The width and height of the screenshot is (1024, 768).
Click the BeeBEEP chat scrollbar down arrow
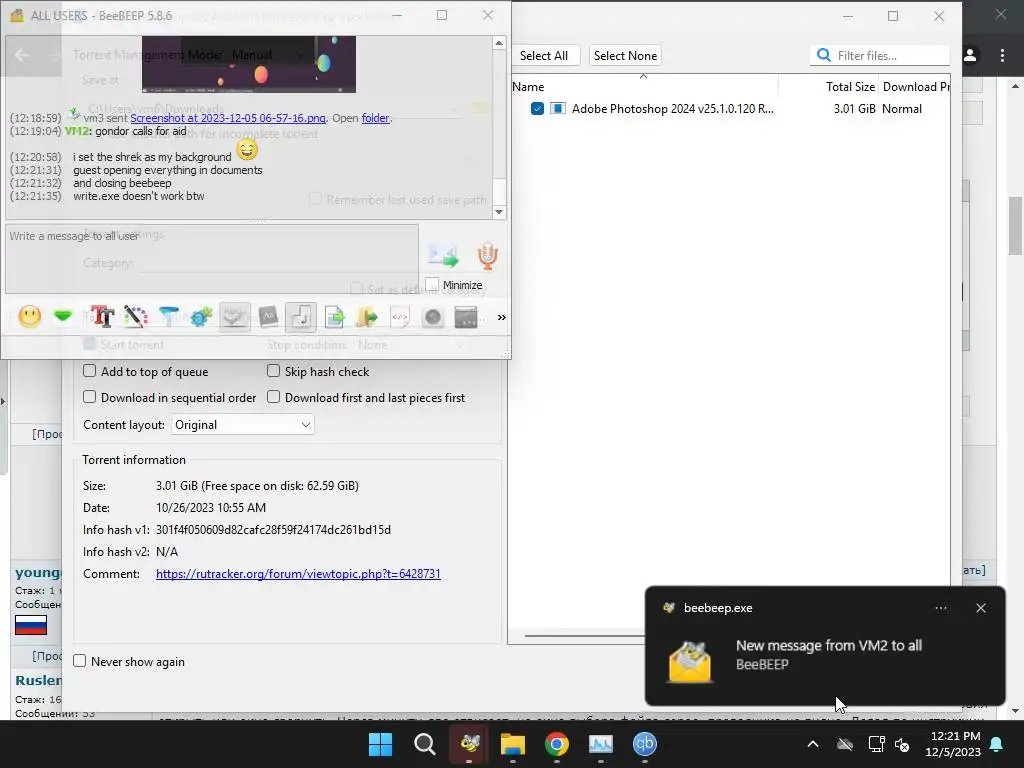click(499, 212)
